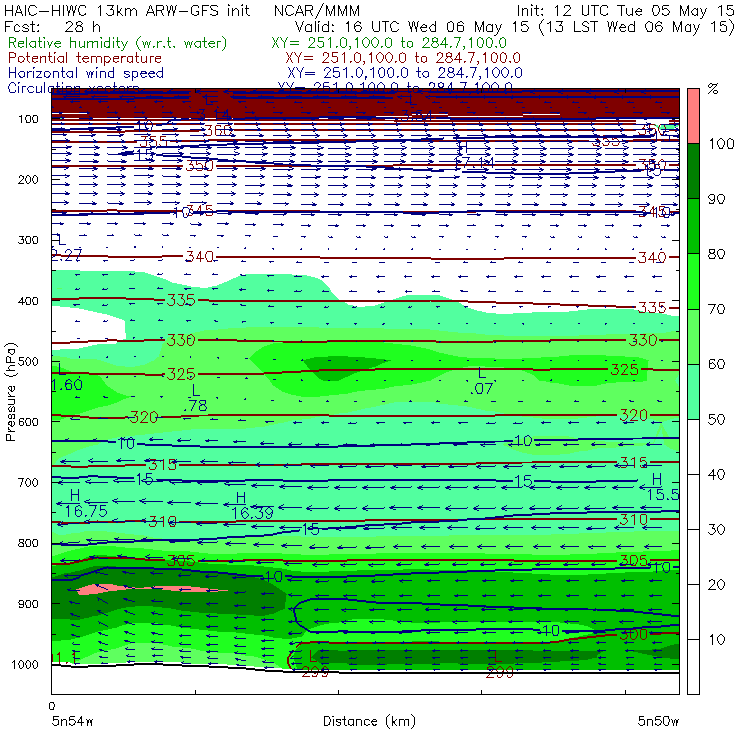Click the left '325' isentrope contour label
Image resolution: width=740 pixels, height=740 pixels.
click(181, 374)
